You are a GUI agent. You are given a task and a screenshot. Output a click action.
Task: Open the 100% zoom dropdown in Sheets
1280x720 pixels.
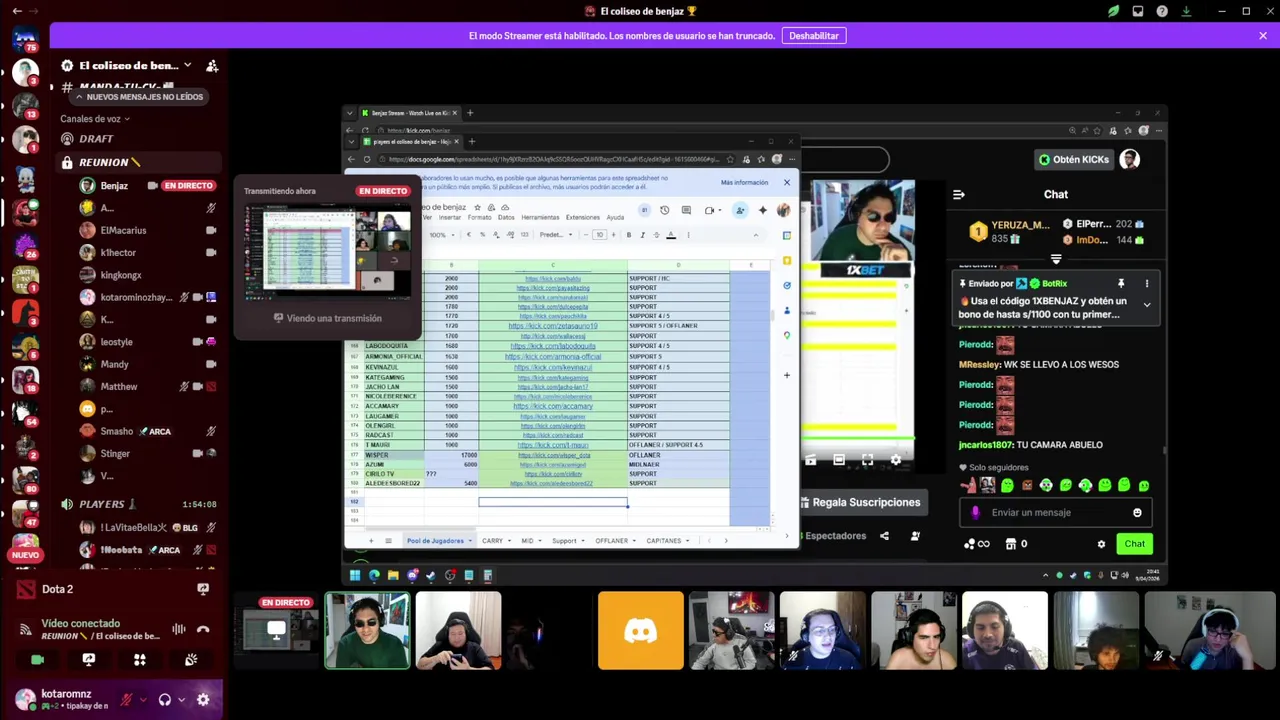(441, 235)
